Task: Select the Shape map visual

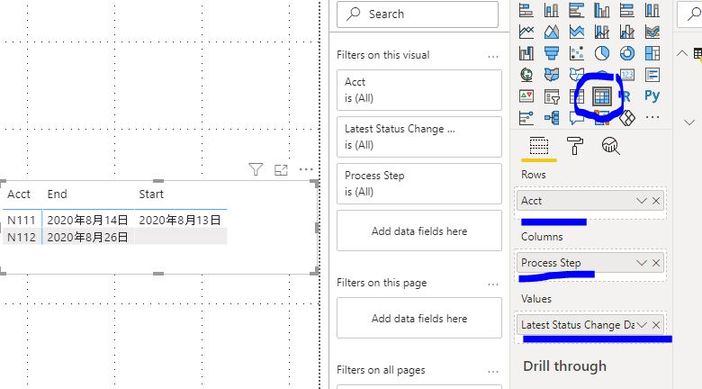Action: [577, 74]
